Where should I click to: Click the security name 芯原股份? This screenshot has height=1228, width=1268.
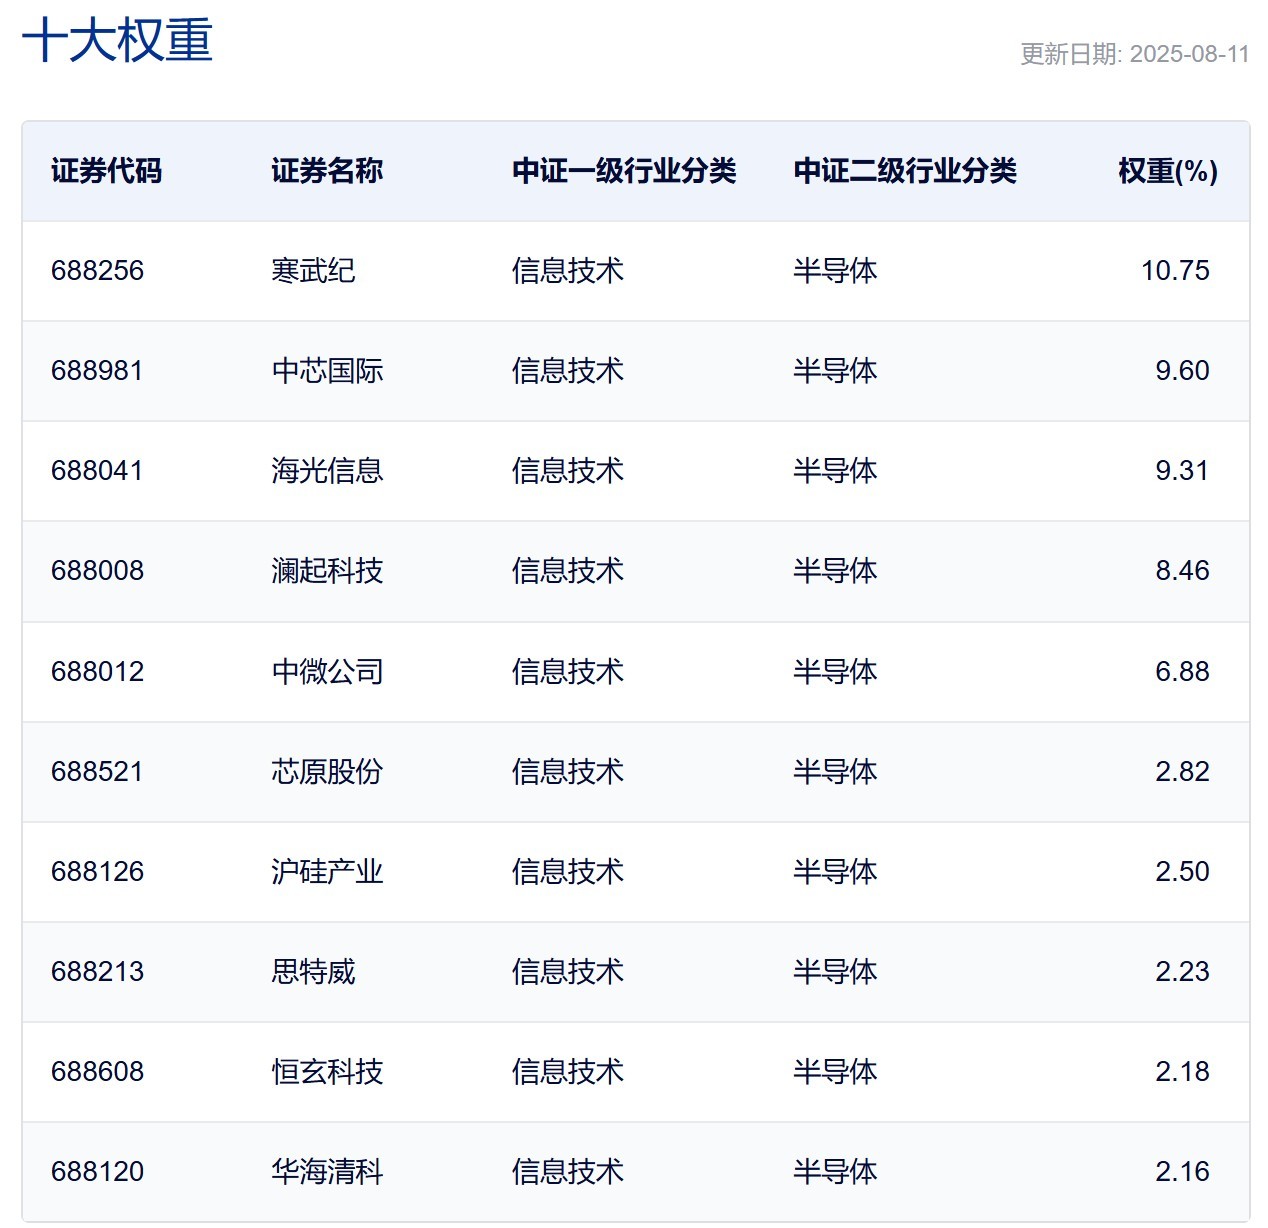click(x=327, y=771)
